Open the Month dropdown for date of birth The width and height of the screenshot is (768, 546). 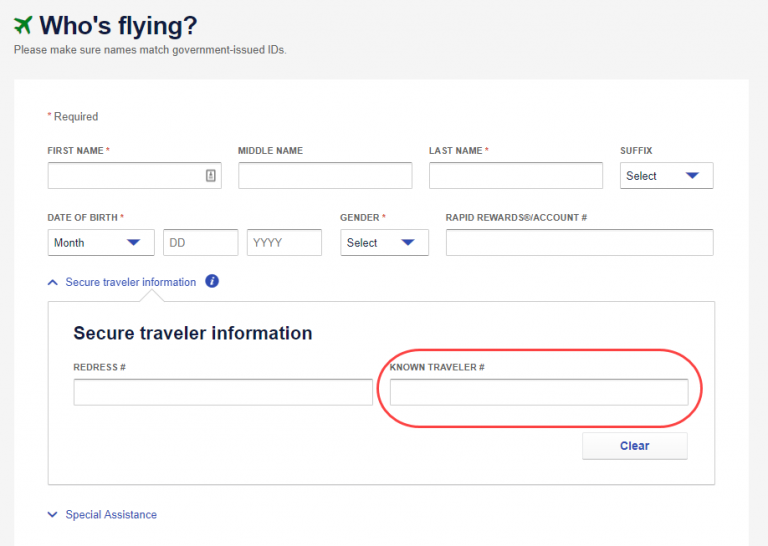[x=100, y=243]
